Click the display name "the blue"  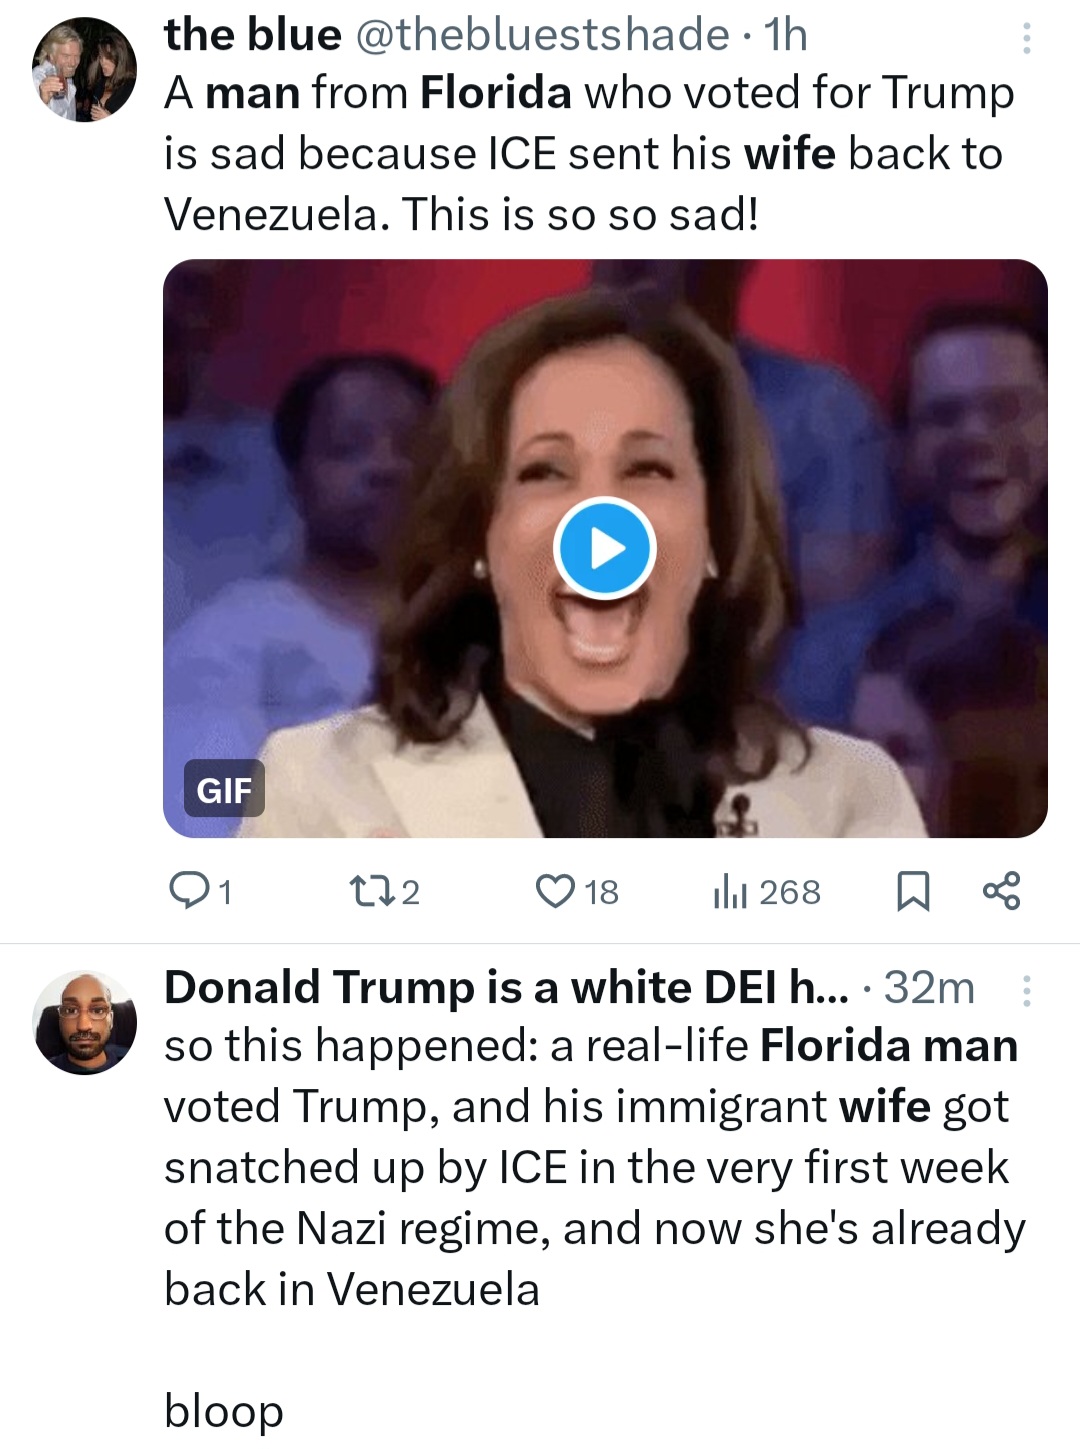click(x=252, y=35)
